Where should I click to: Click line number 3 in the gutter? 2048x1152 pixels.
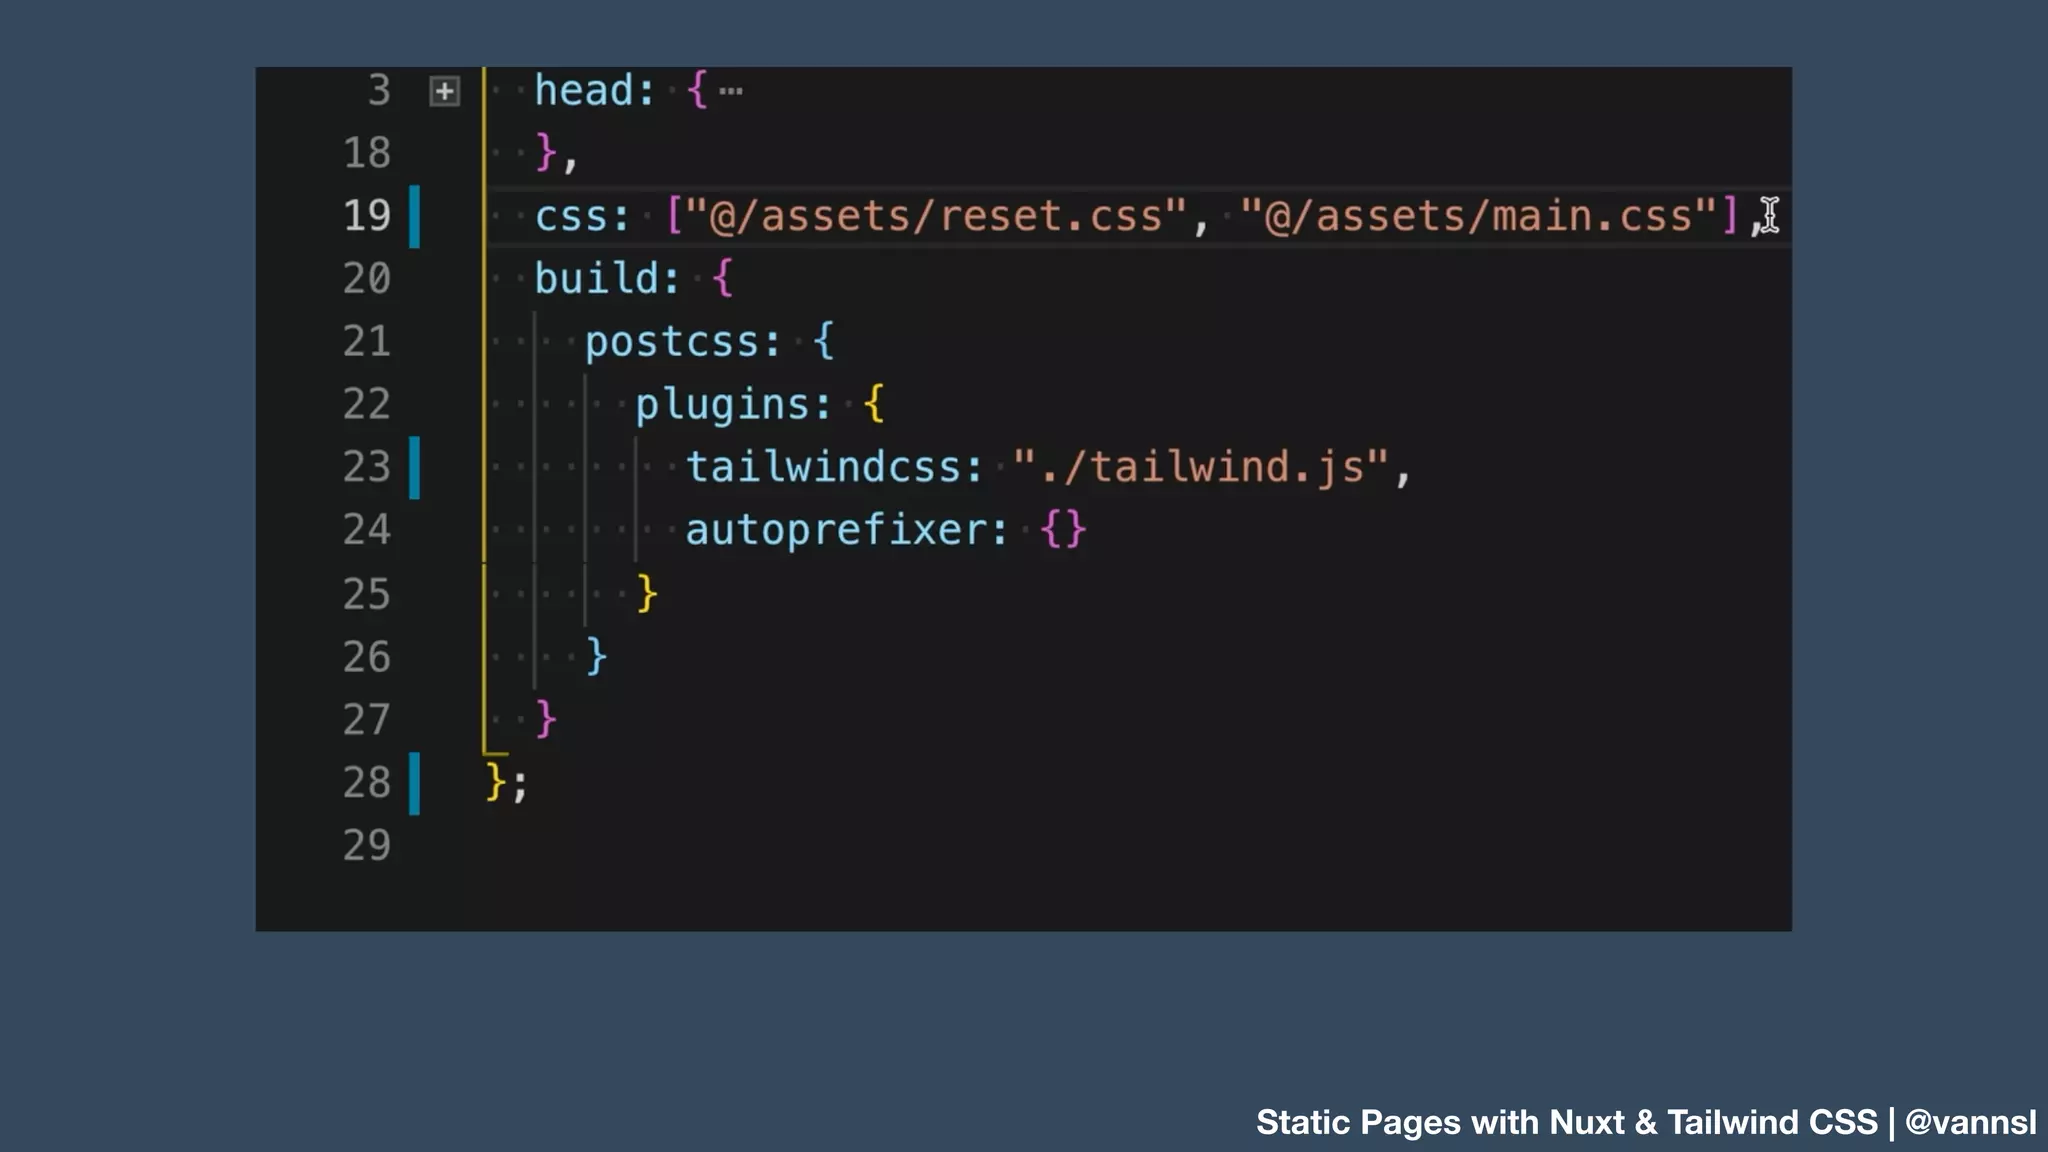click(378, 90)
